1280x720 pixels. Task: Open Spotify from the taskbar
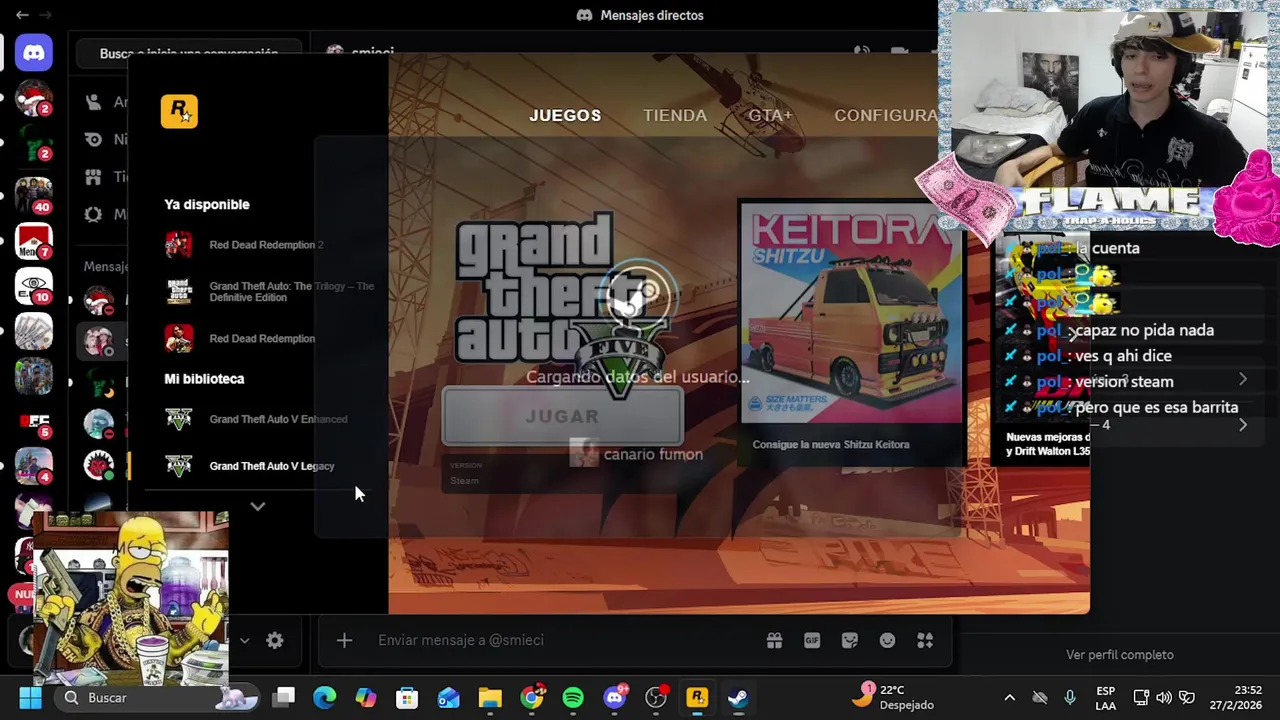[573, 698]
